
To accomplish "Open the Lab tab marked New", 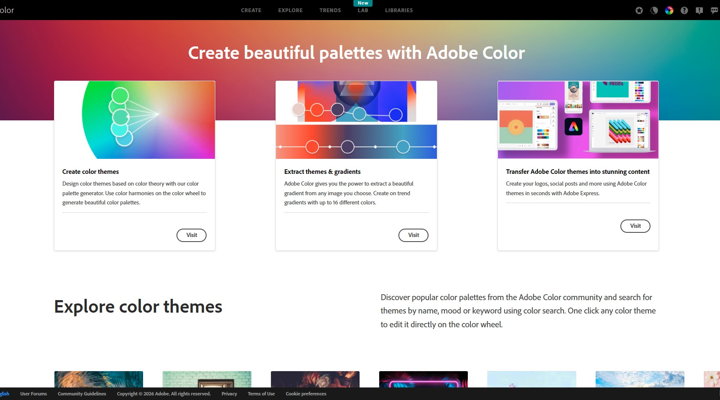I will 363,10.
